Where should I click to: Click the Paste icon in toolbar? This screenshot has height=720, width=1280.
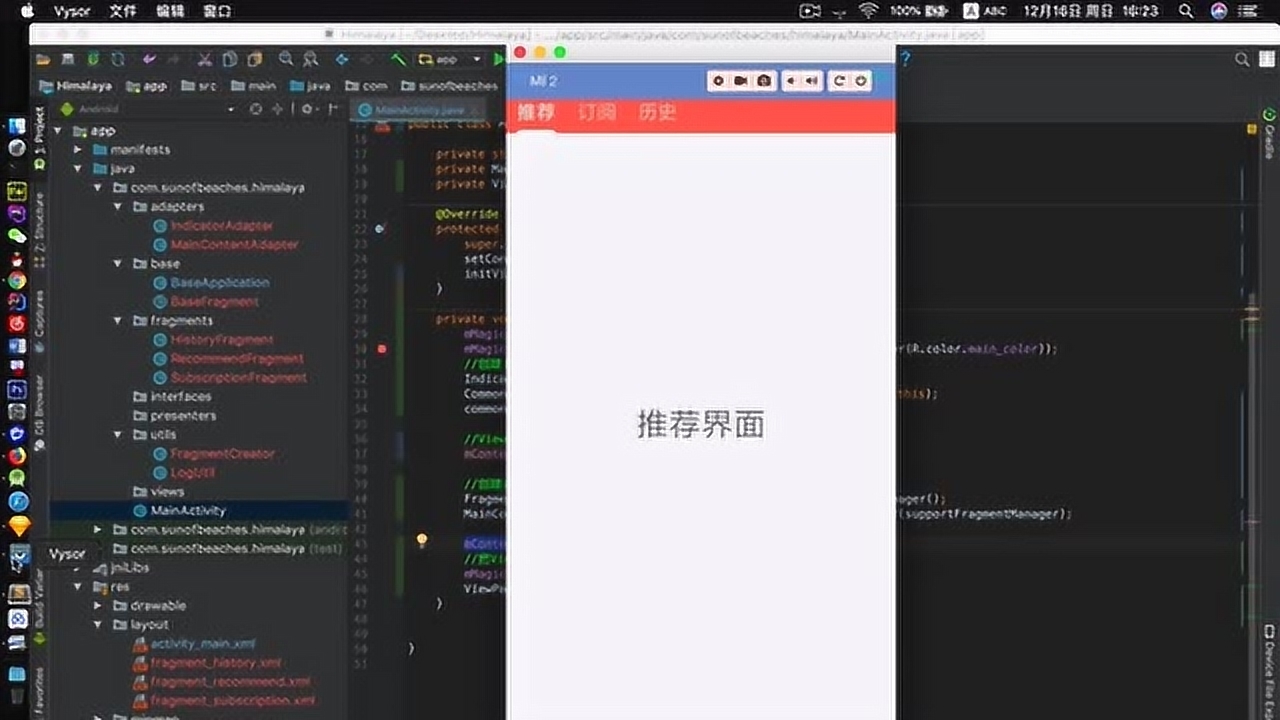click(x=255, y=60)
